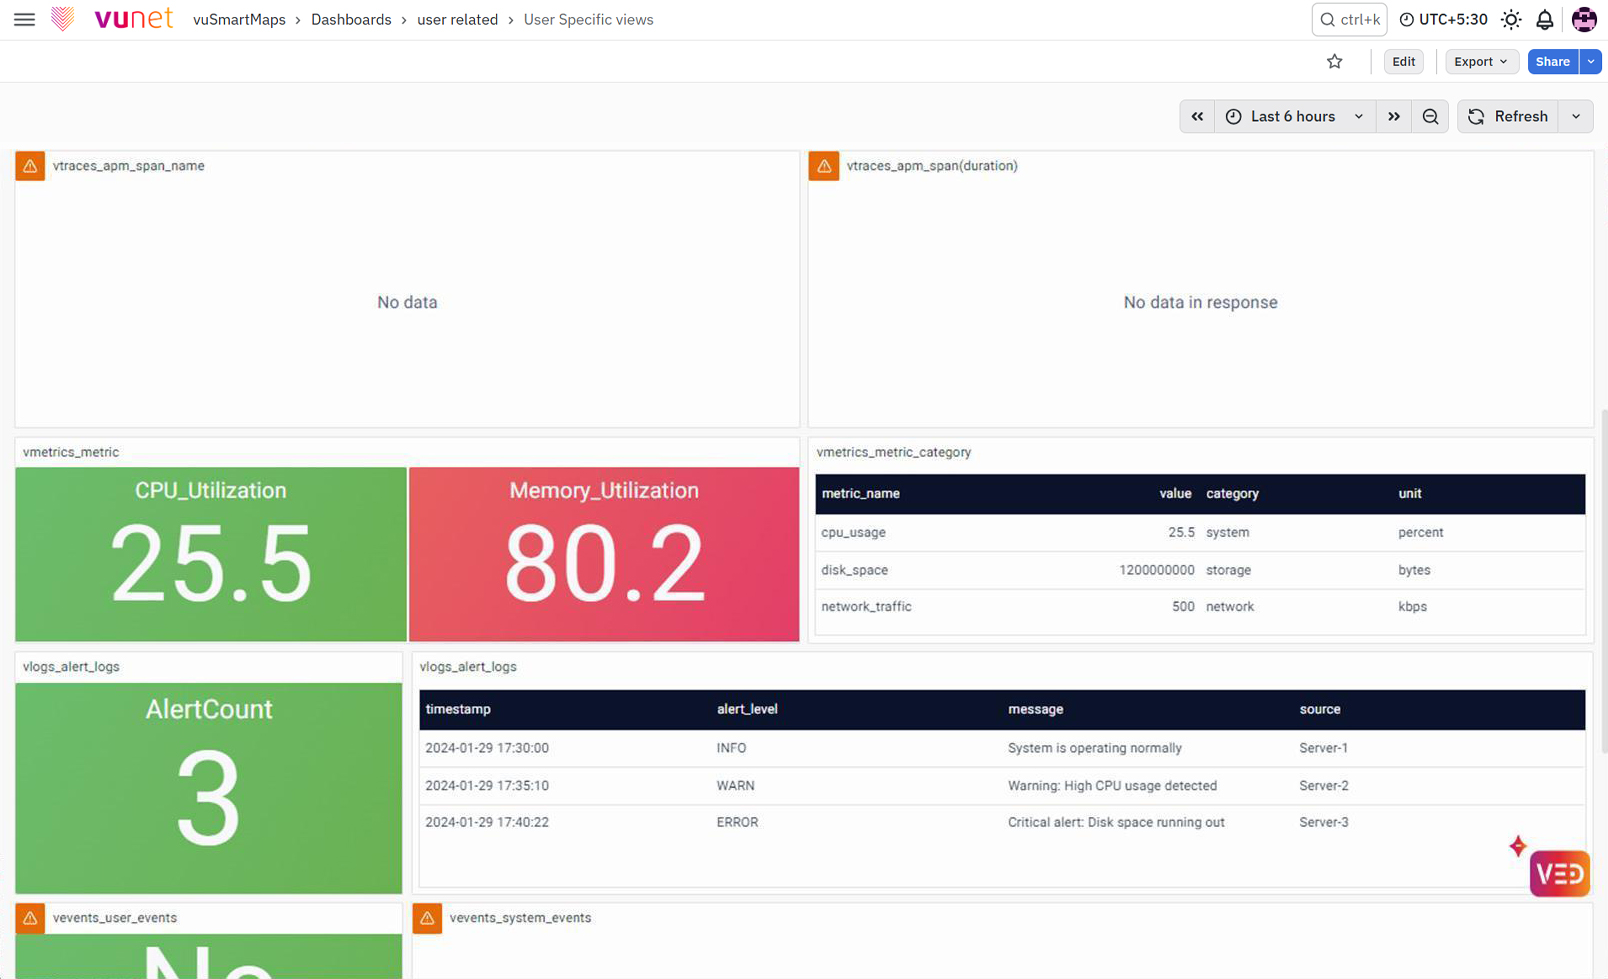Open the user related breadcrumb folder
This screenshot has height=979, width=1608.
[x=457, y=19]
